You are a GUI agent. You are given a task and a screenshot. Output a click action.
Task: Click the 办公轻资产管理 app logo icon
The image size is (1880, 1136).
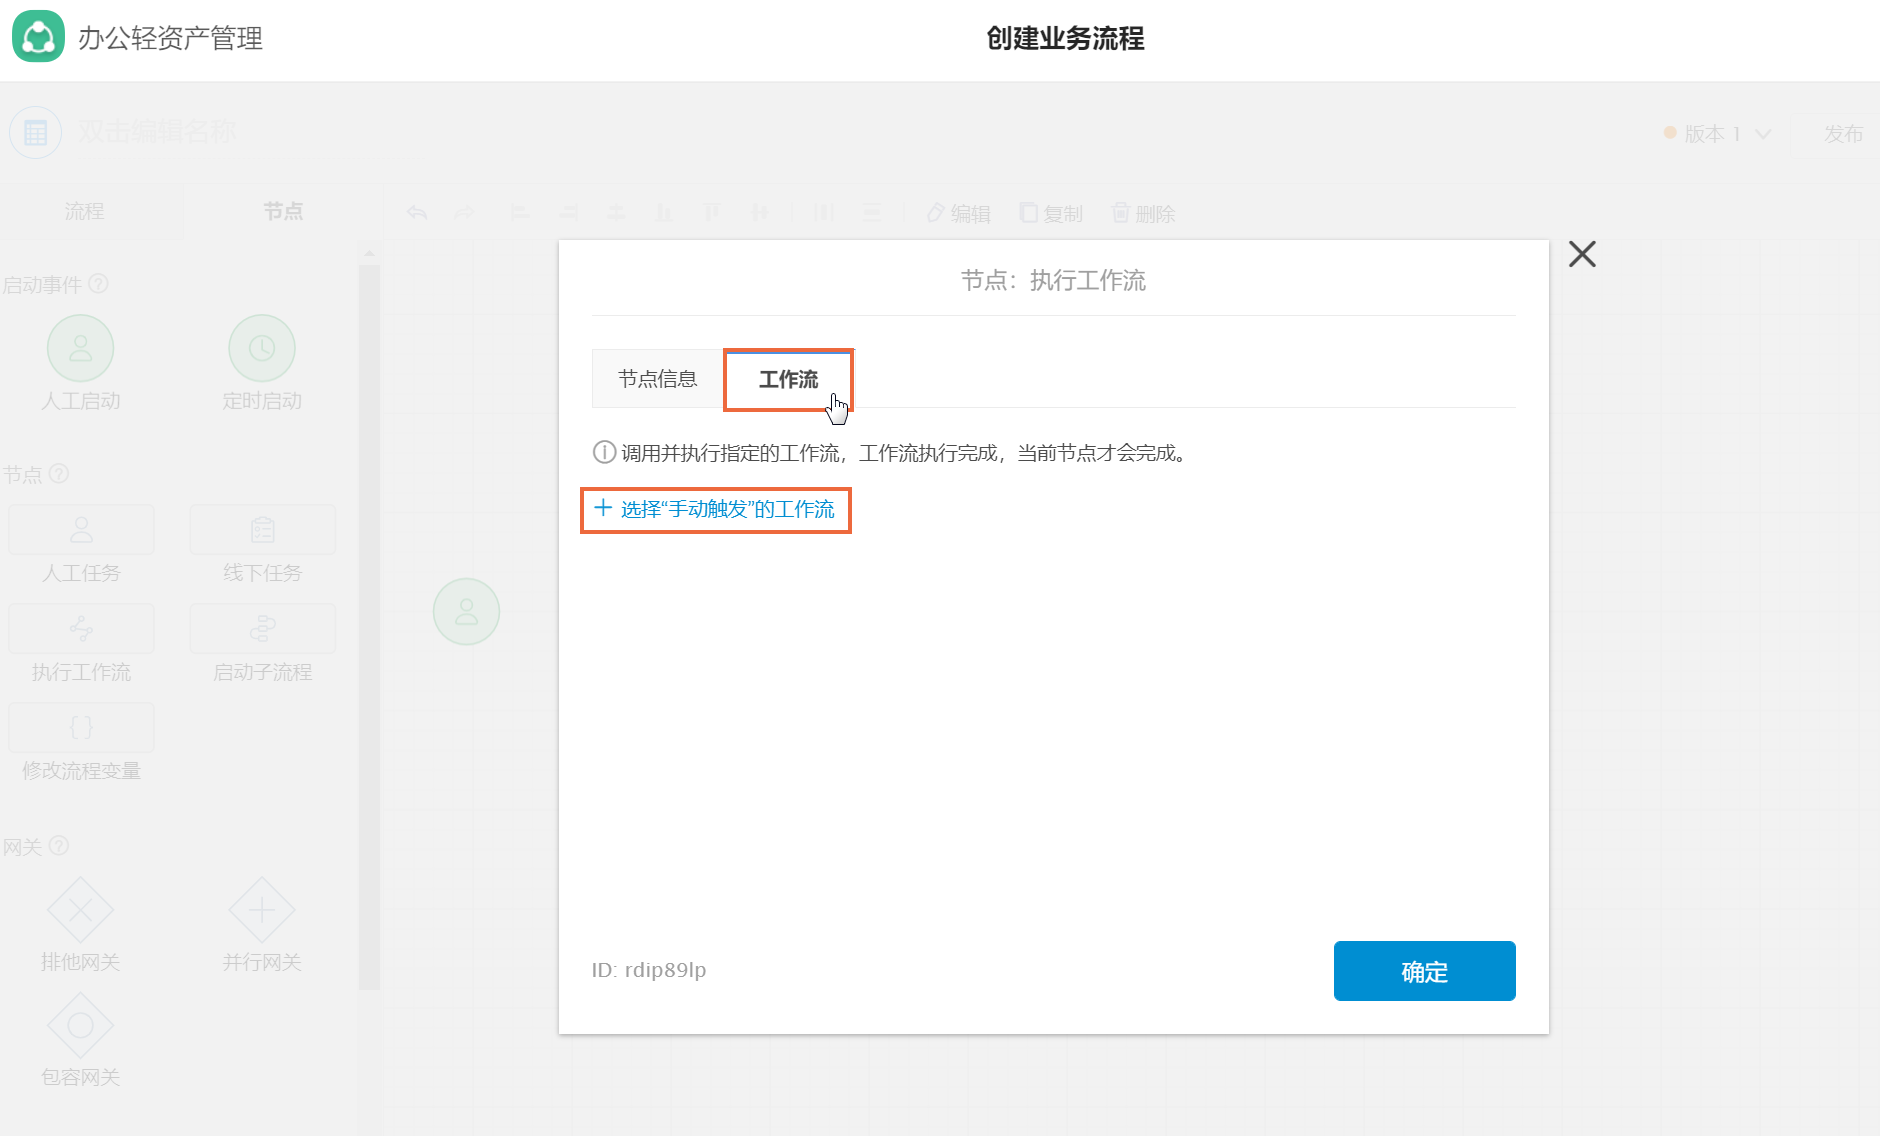[38, 37]
